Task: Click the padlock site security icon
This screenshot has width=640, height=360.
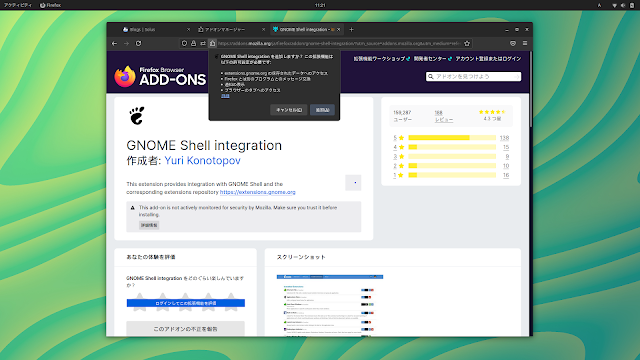Action: click(193, 43)
